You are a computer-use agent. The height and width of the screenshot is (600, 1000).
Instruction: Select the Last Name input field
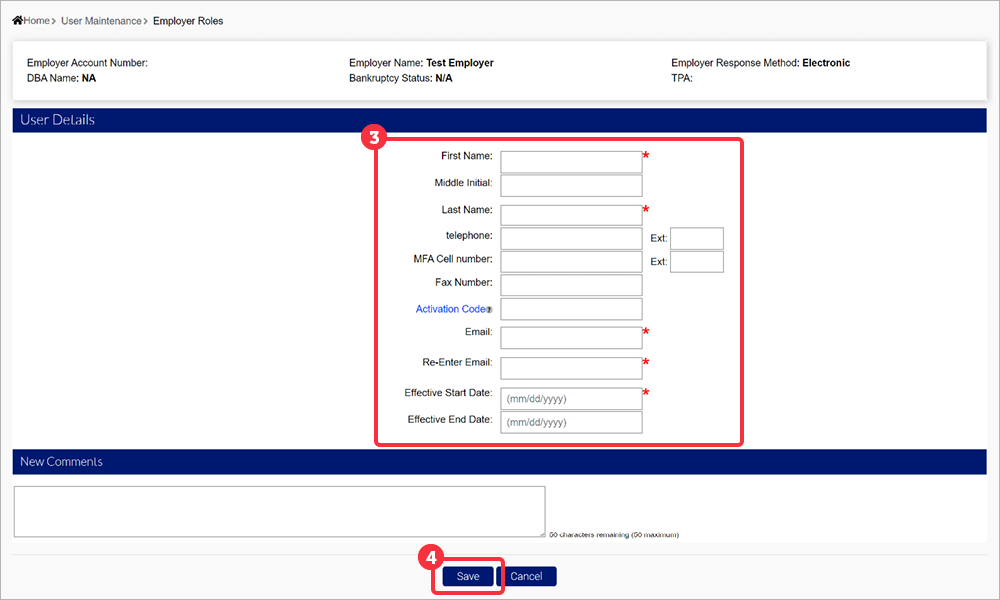(570, 215)
